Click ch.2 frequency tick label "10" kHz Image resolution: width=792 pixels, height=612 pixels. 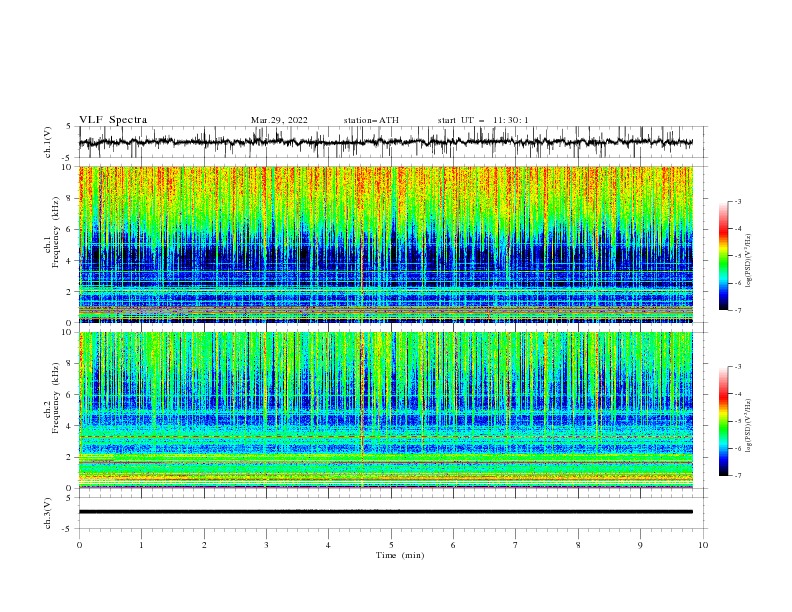click(68, 332)
